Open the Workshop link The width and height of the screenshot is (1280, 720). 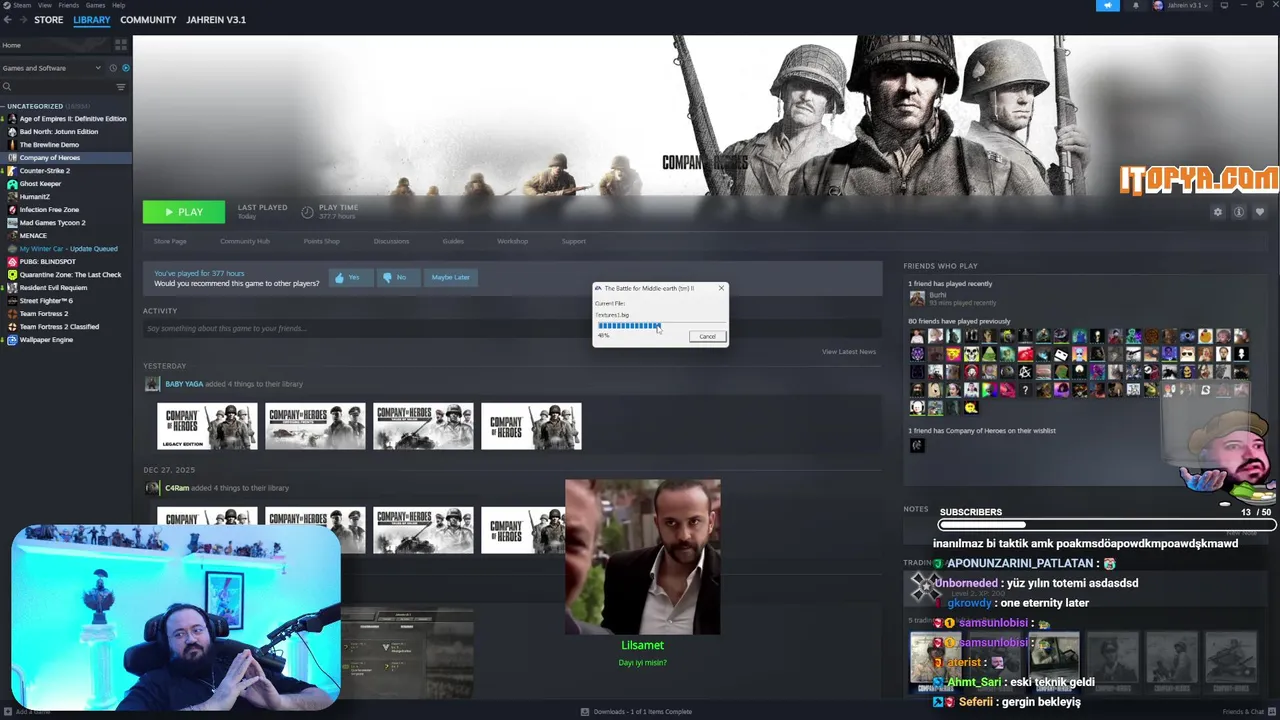512,241
